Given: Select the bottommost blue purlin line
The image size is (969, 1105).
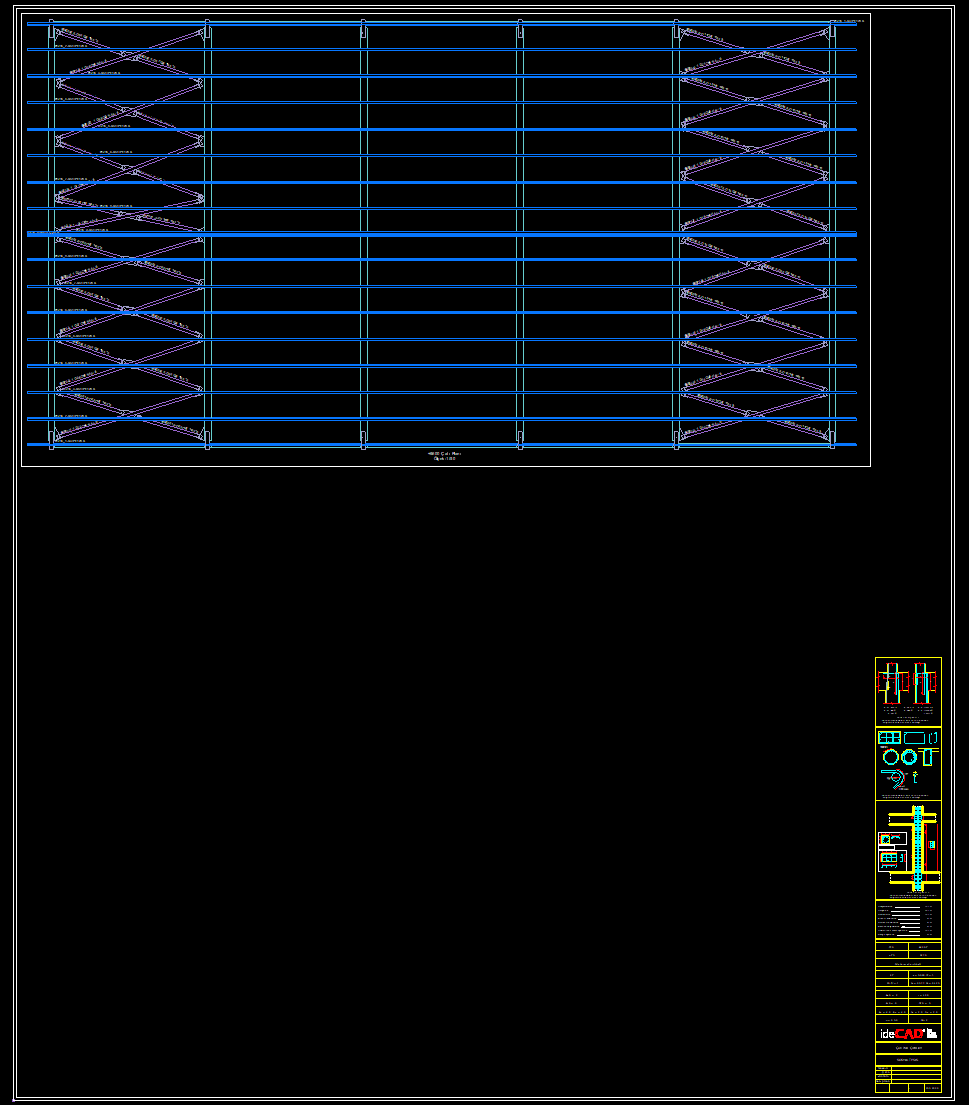Looking at the screenshot, I should (x=440, y=444).
